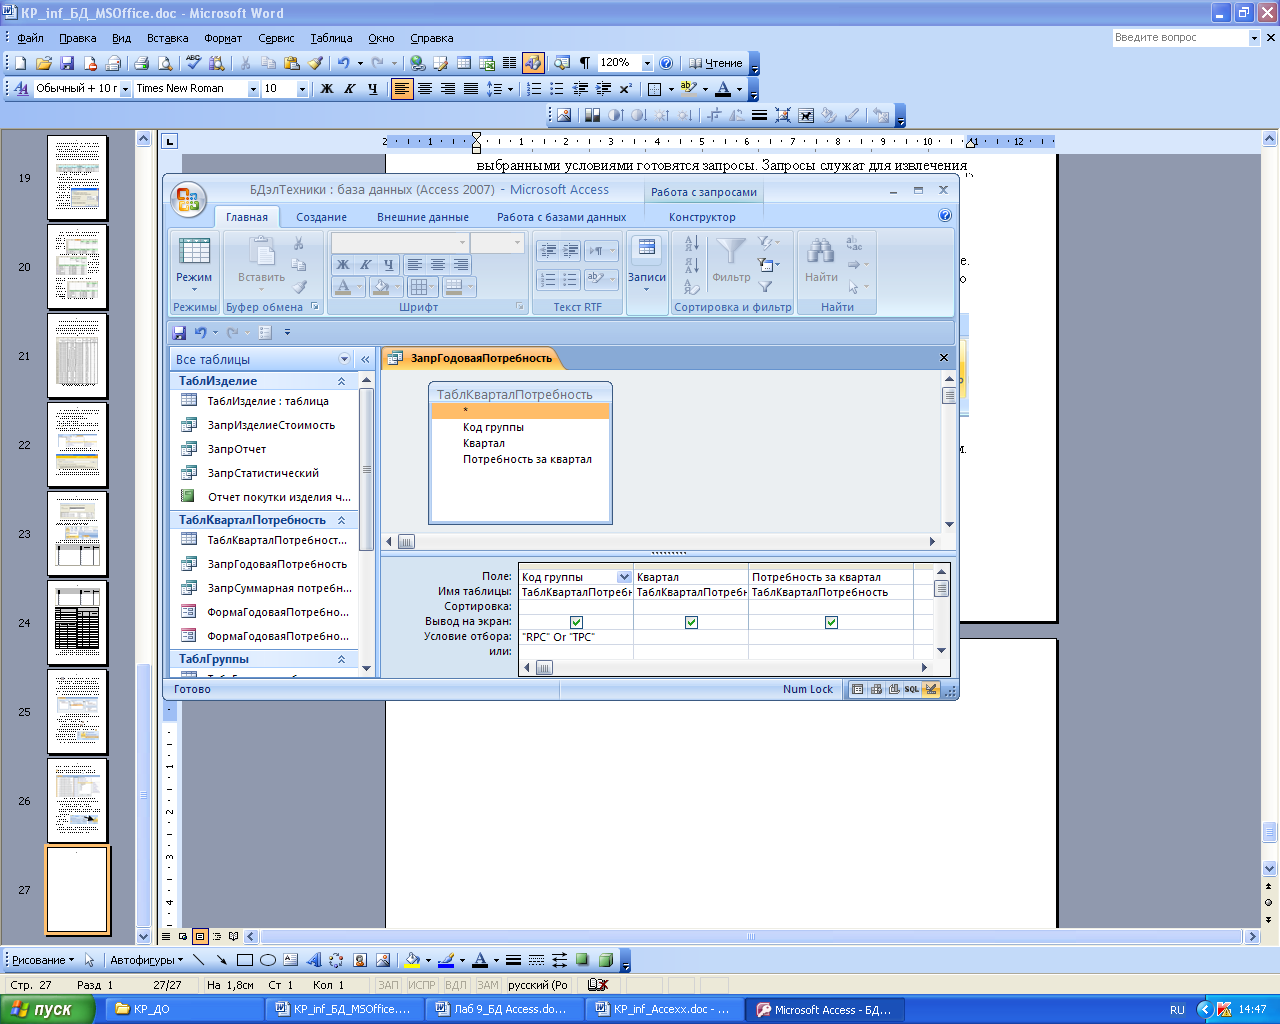The height and width of the screenshot is (1024, 1280).
Task: Open the Все таблицы navigation pane dropdown
Action: [x=345, y=359]
